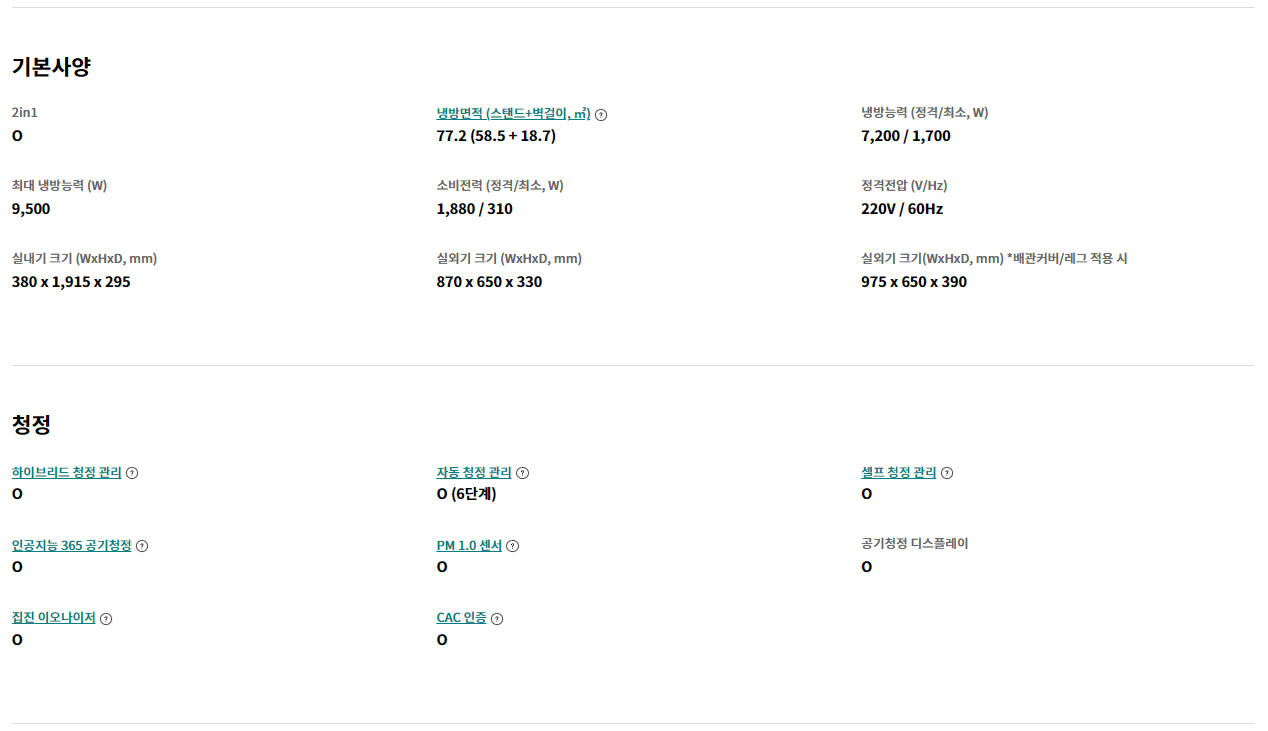
Task: Click the 집진 이오나이저 link
Action: point(53,618)
